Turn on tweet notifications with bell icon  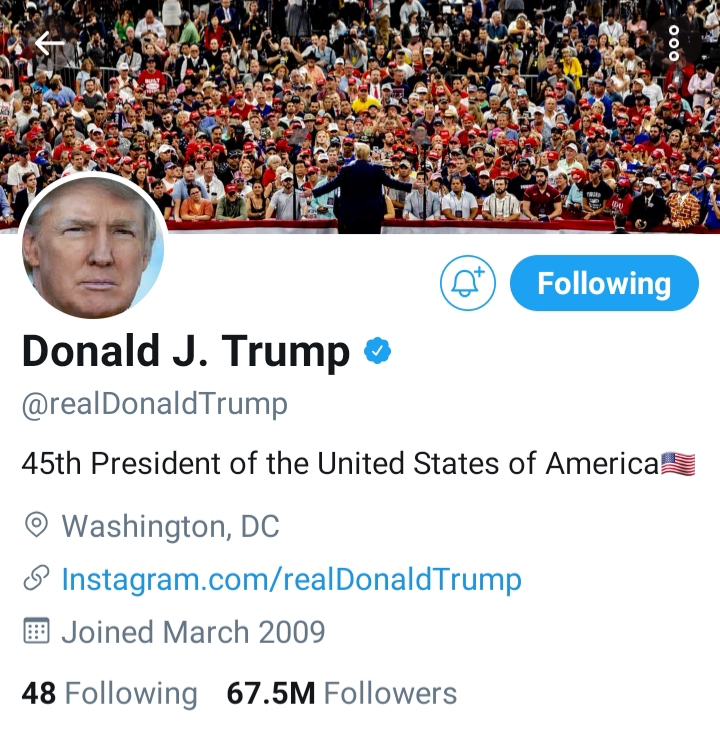[468, 283]
